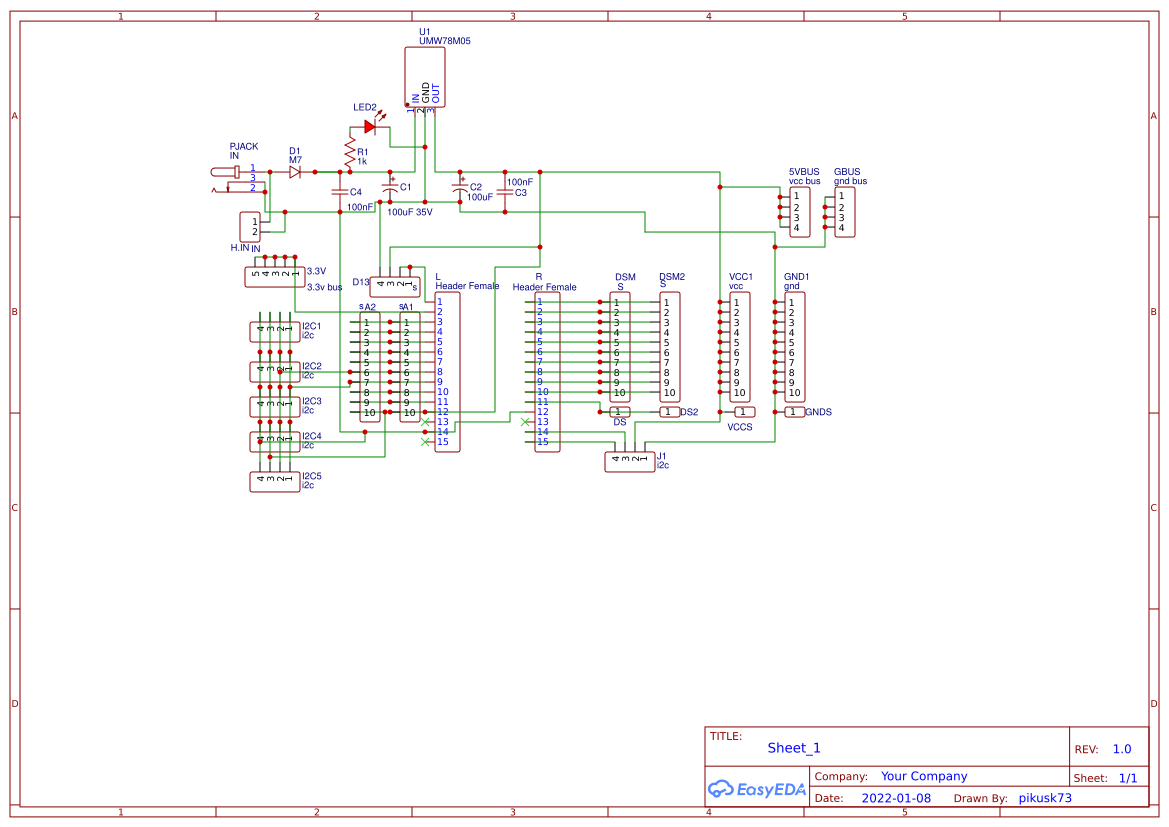Click the no-connect X on L pin 15
The height and width of the screenshot is (827, 1169).
pyautogui.click(x=425, y=442)
